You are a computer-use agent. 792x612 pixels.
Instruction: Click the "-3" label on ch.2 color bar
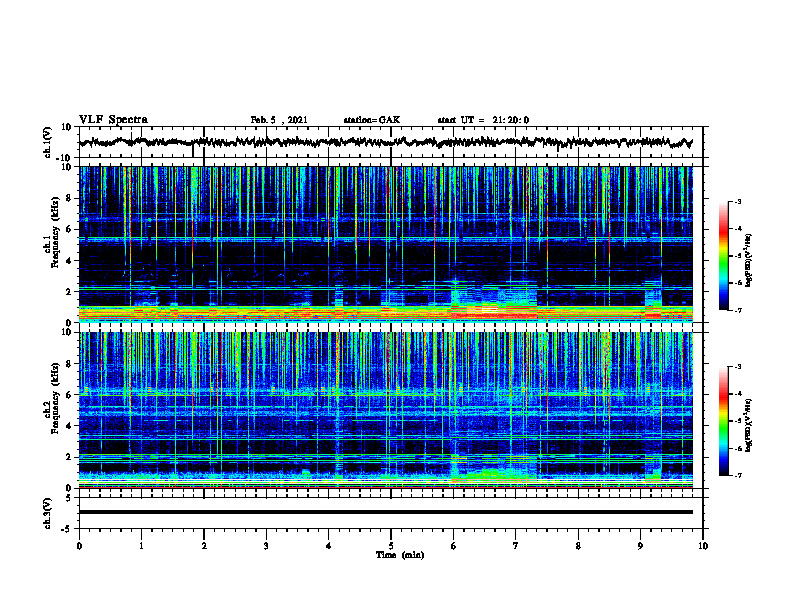(738, 367)
